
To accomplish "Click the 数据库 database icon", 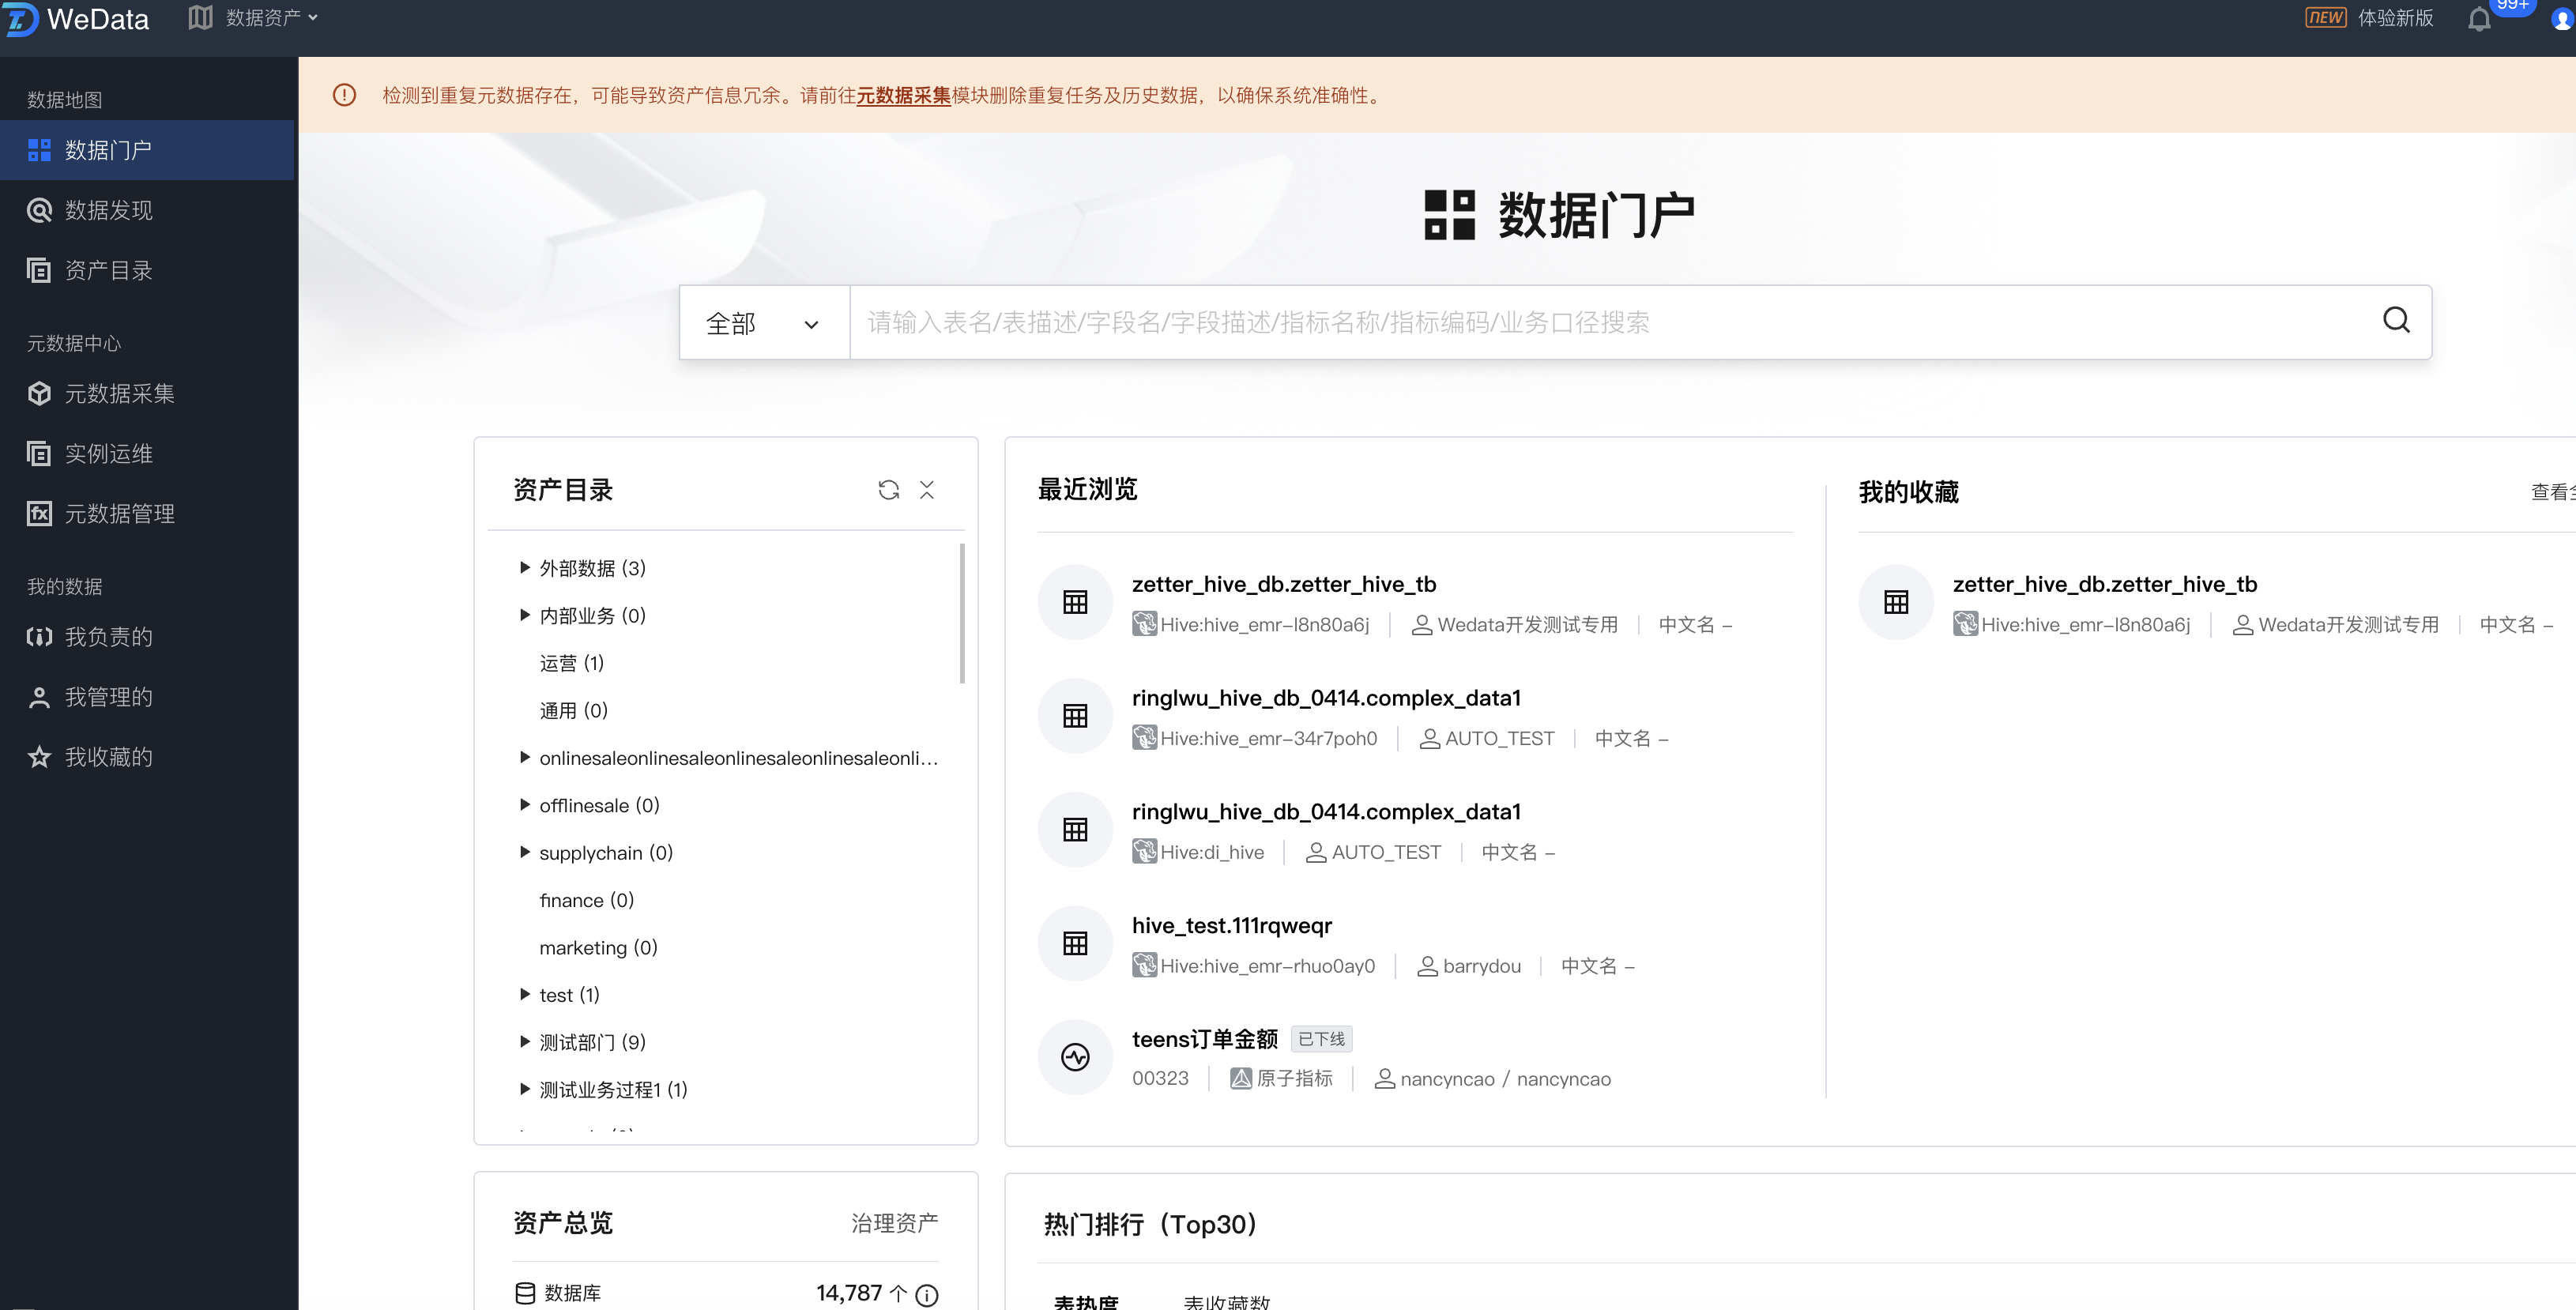I will 525,1293.
